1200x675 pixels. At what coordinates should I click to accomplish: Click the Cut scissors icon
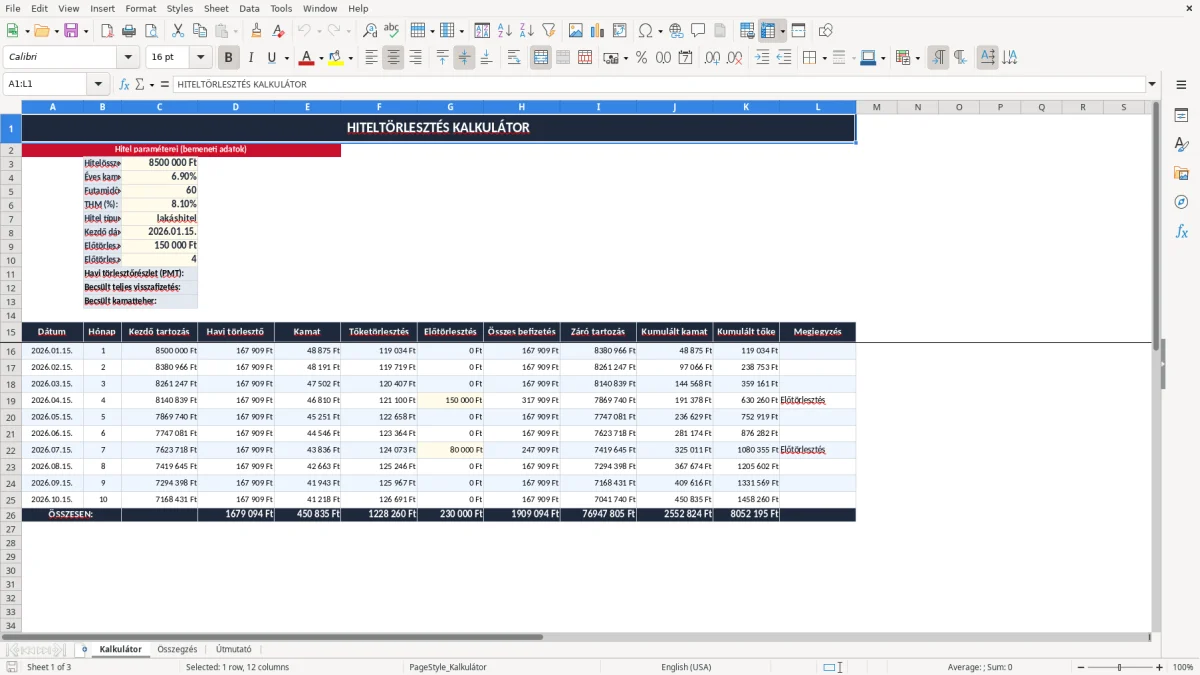click(178, 31)
